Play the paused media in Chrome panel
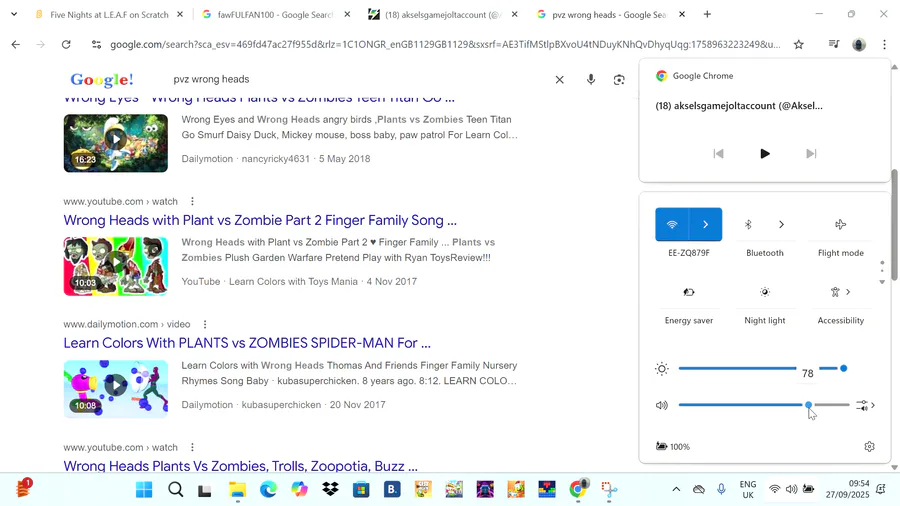The image size is (900, 506). click(765, 154)
